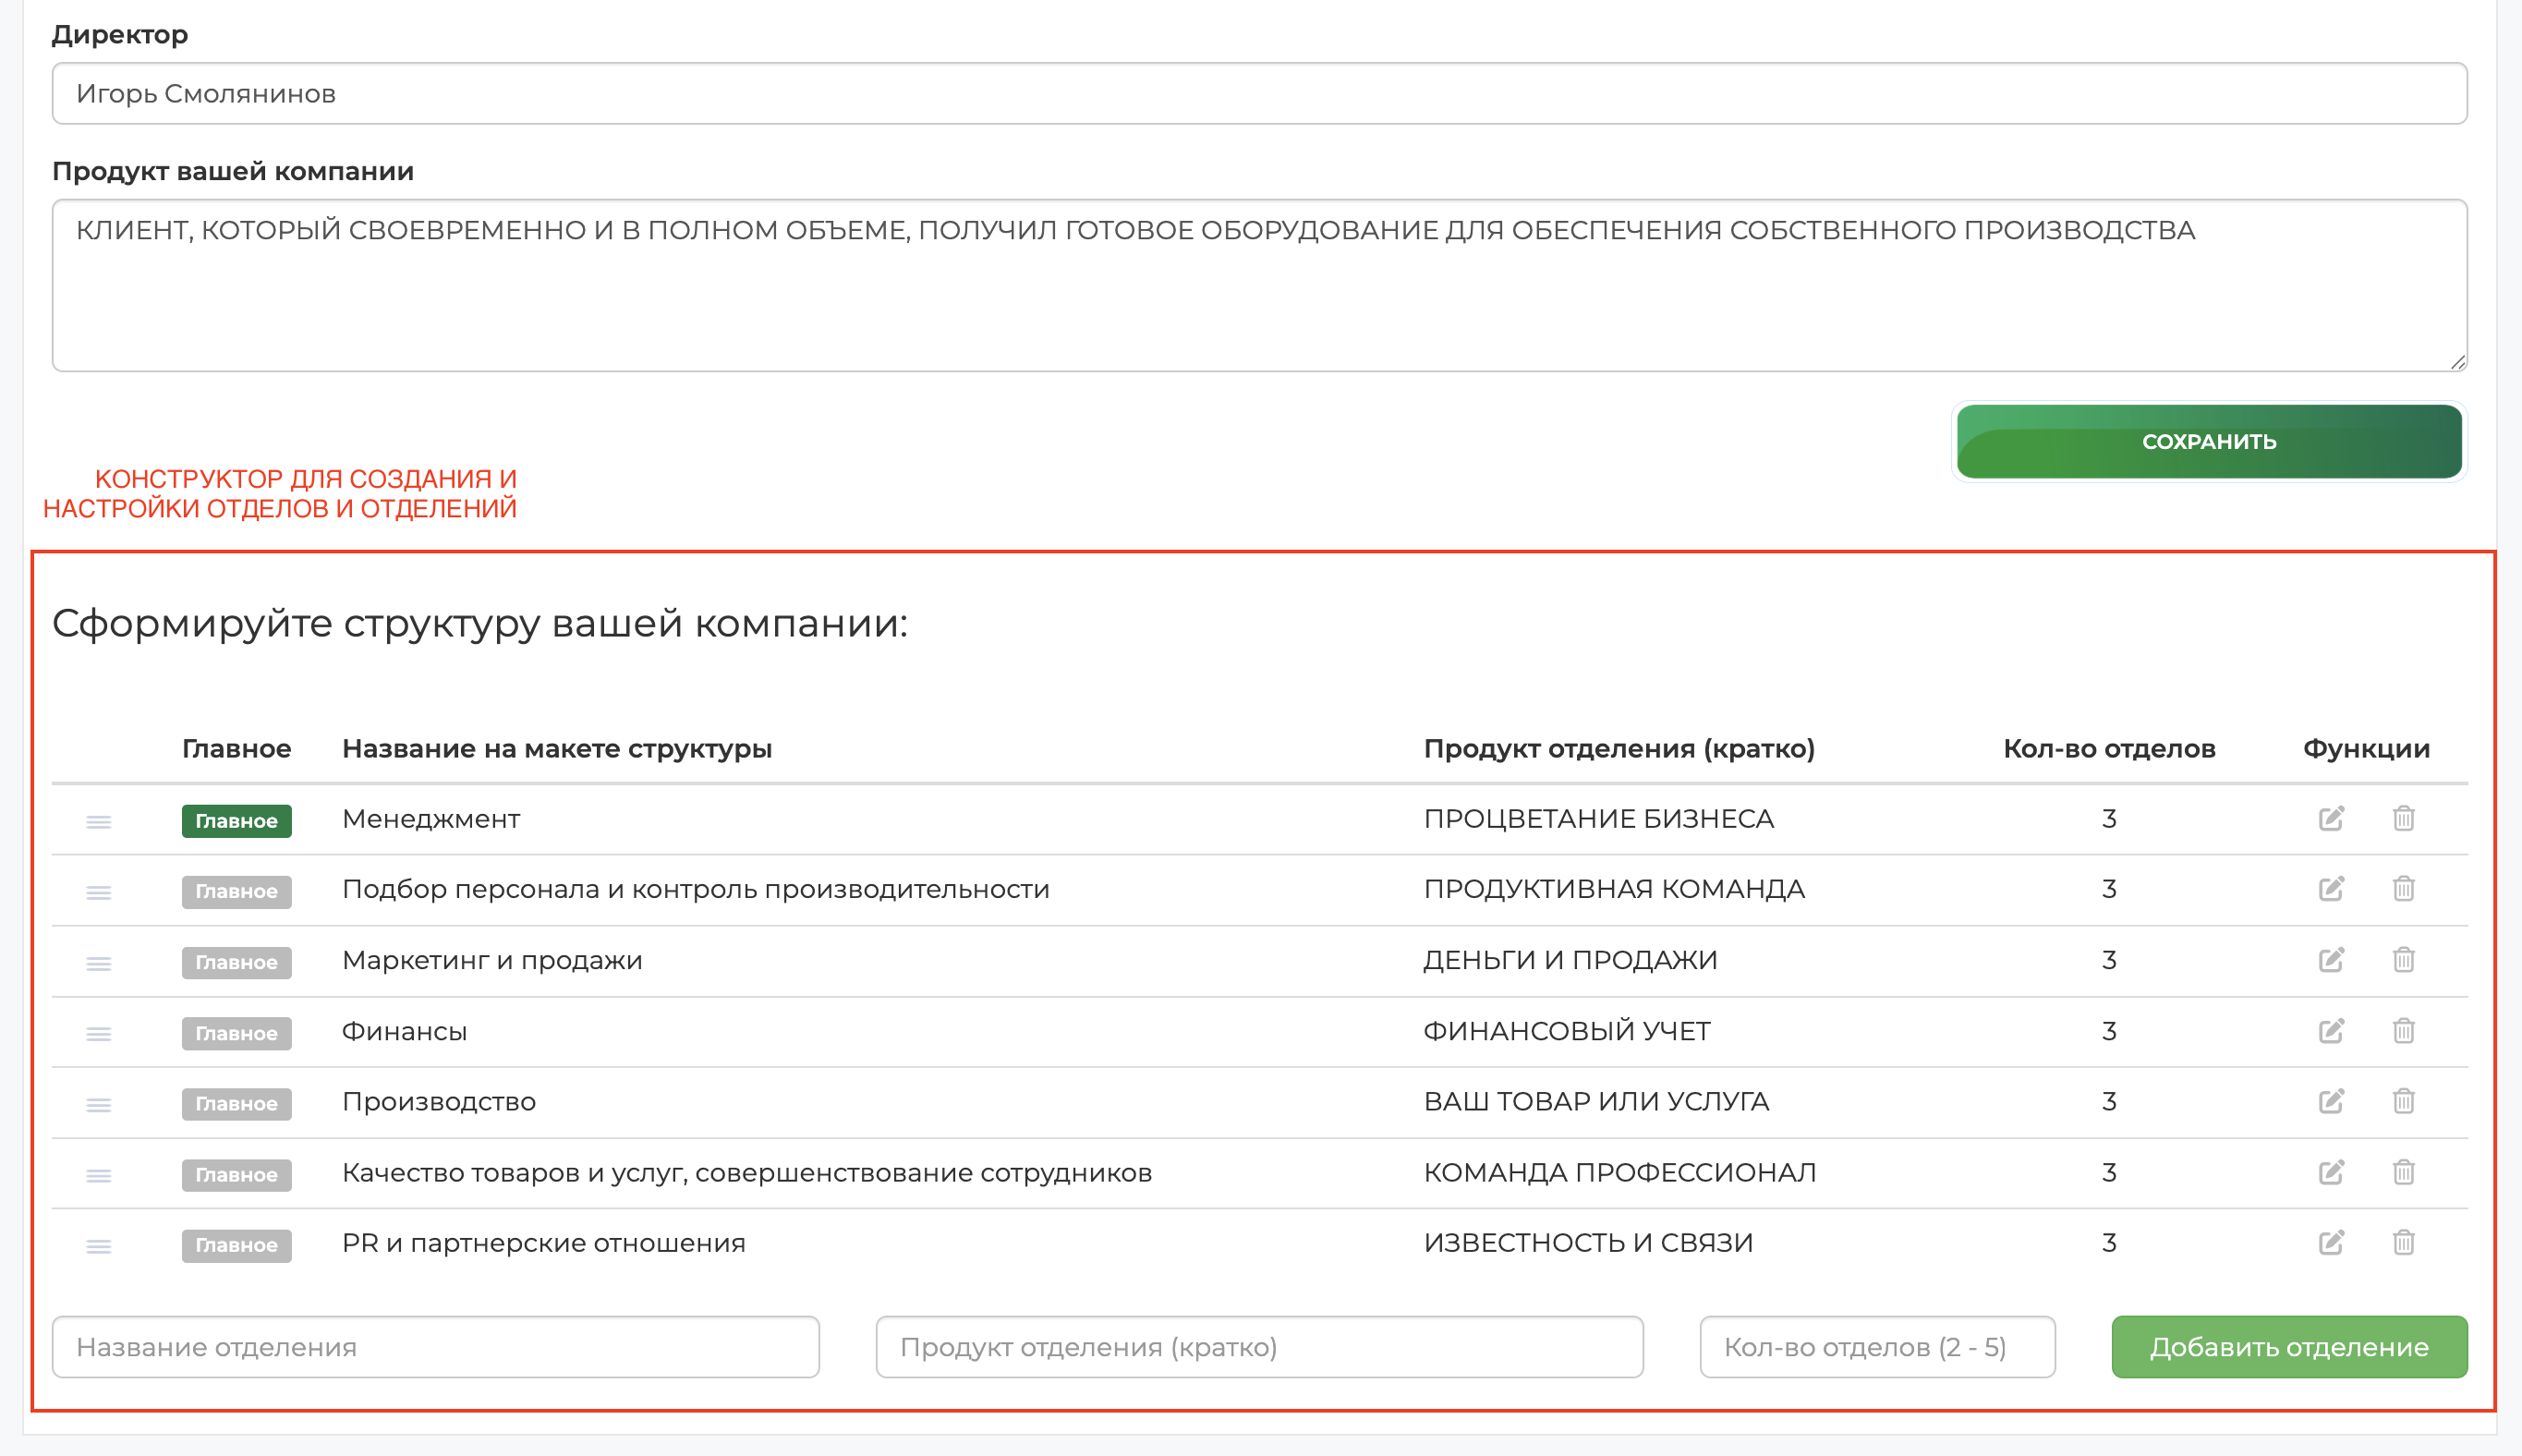The height and width of the screenshot is (1456, 2522).
Task: Set Производство as Главное
Action: point(237,1104)
